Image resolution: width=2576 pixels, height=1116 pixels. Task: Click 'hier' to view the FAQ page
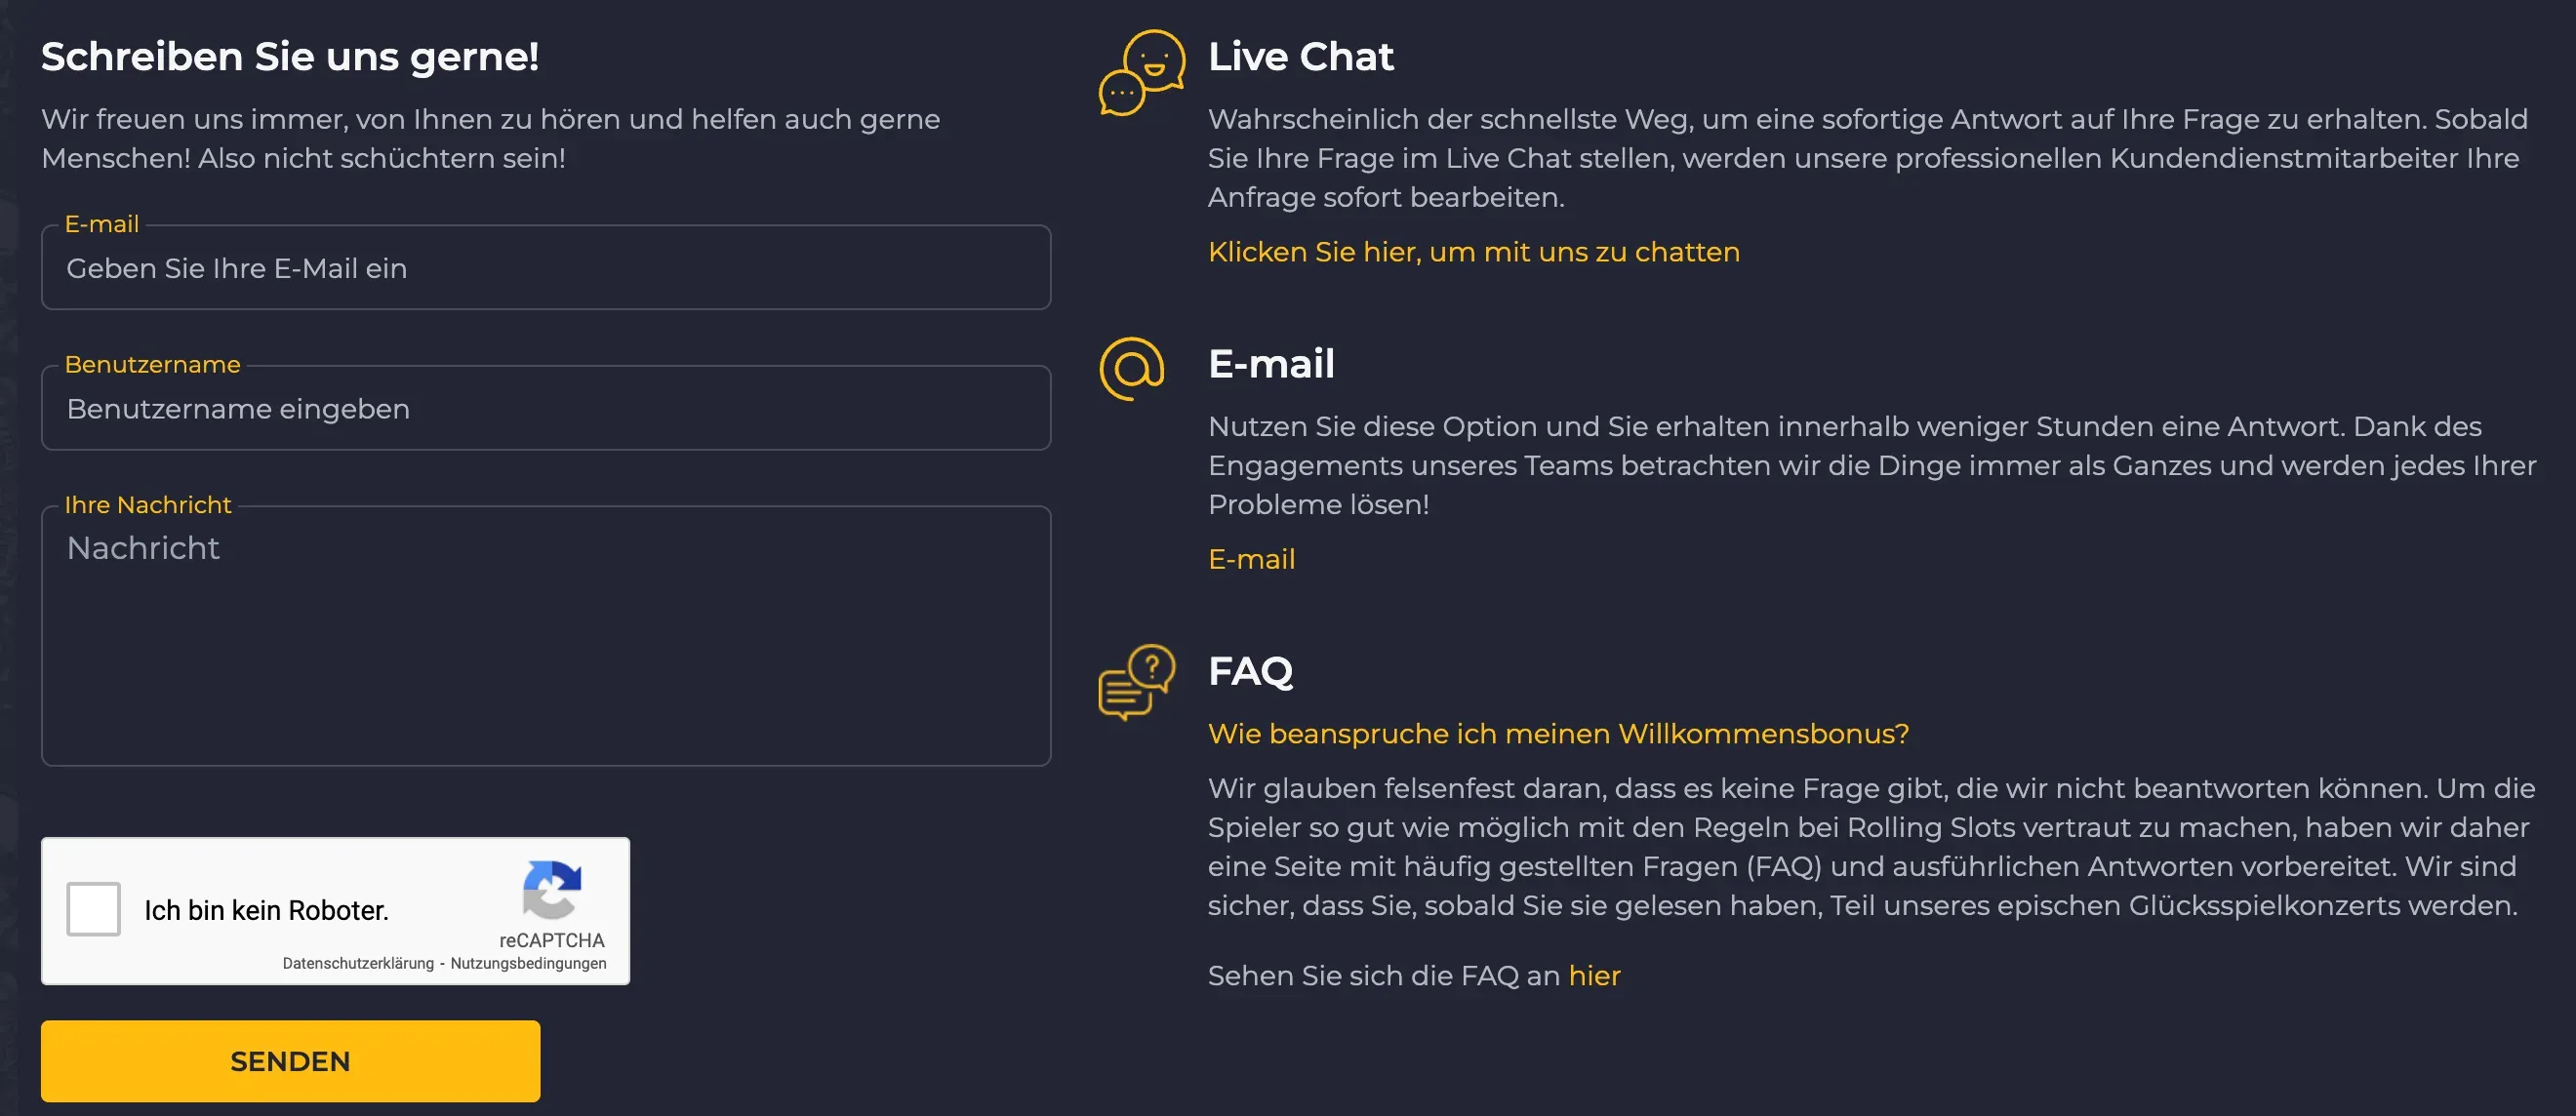[1594, 975]
